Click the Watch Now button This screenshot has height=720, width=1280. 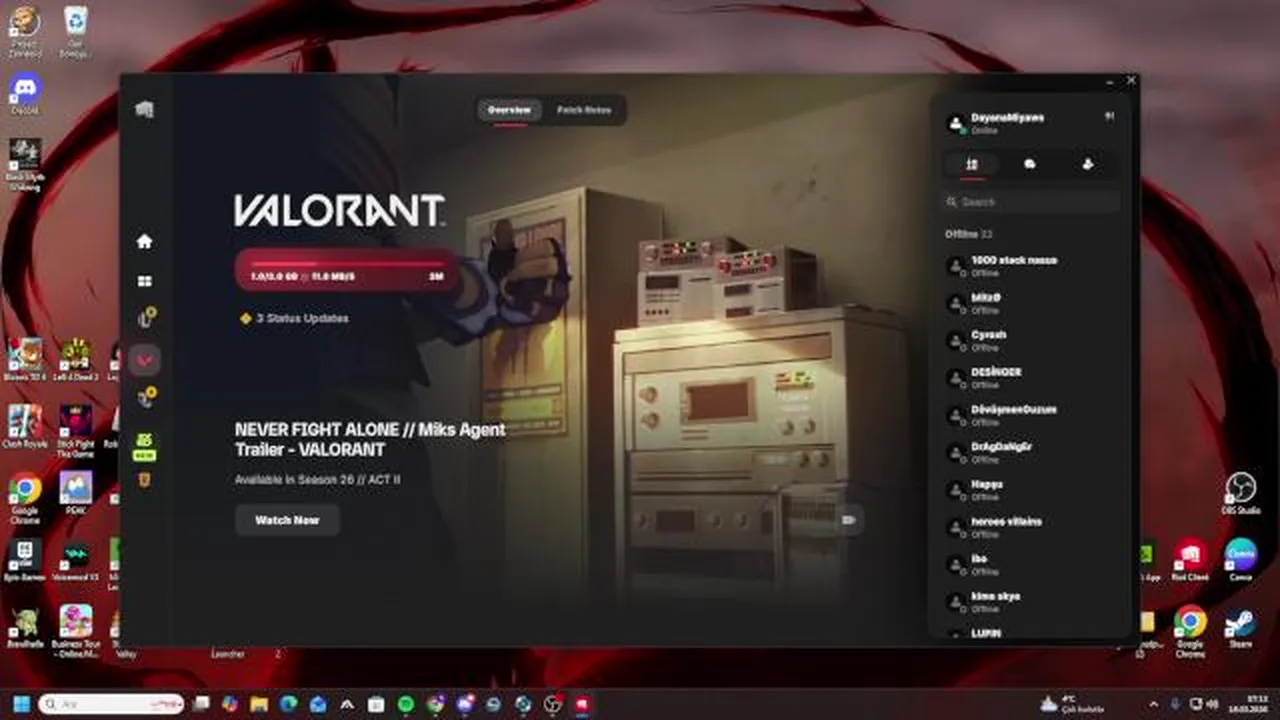(x=287, y=520)
